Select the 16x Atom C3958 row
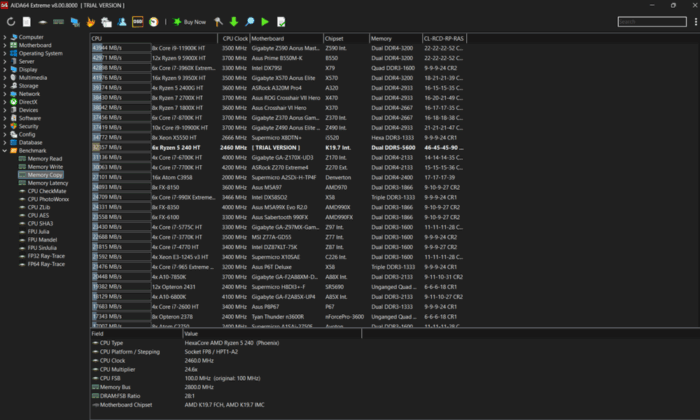700x420 pixels. tap(279, 177)
